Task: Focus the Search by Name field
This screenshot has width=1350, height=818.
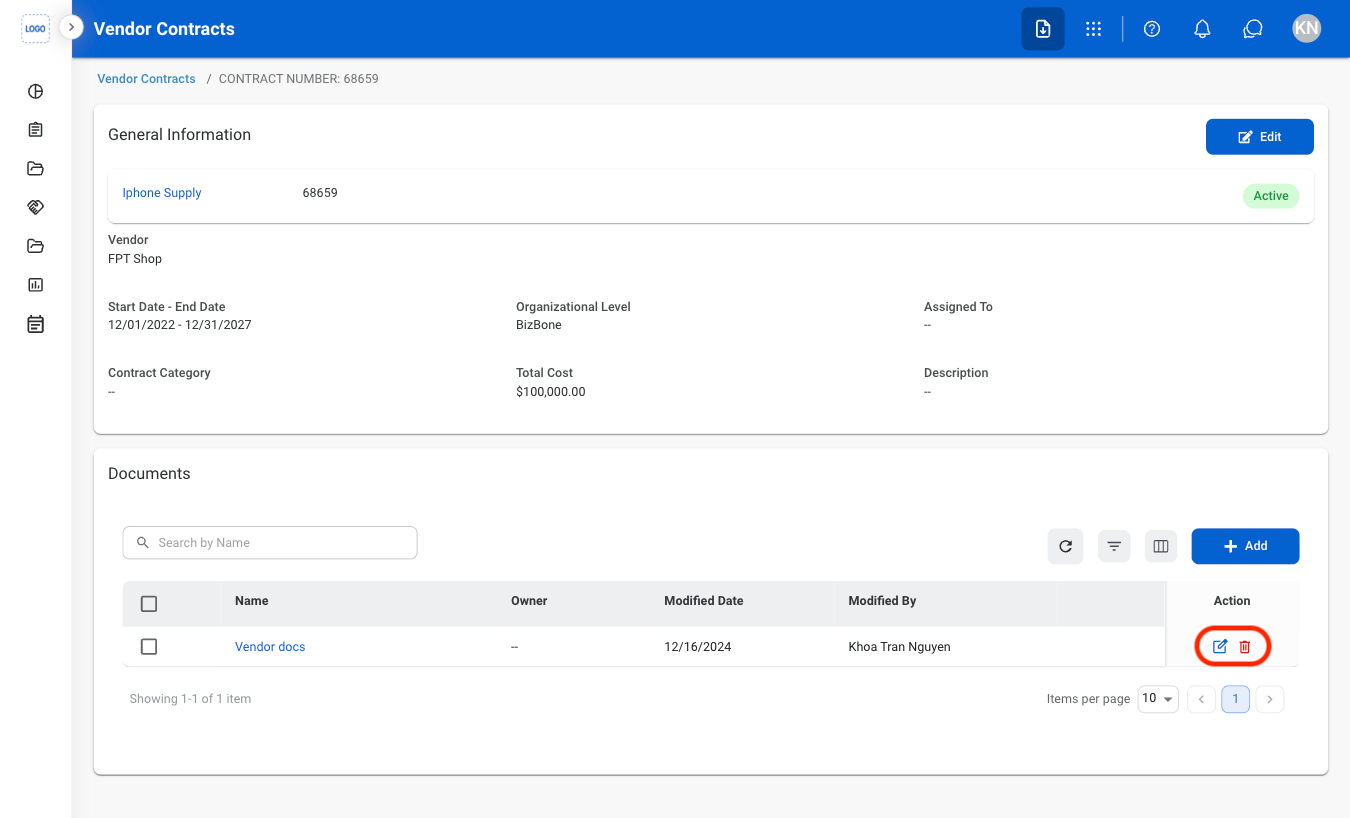Action: (x=270, y=543)
